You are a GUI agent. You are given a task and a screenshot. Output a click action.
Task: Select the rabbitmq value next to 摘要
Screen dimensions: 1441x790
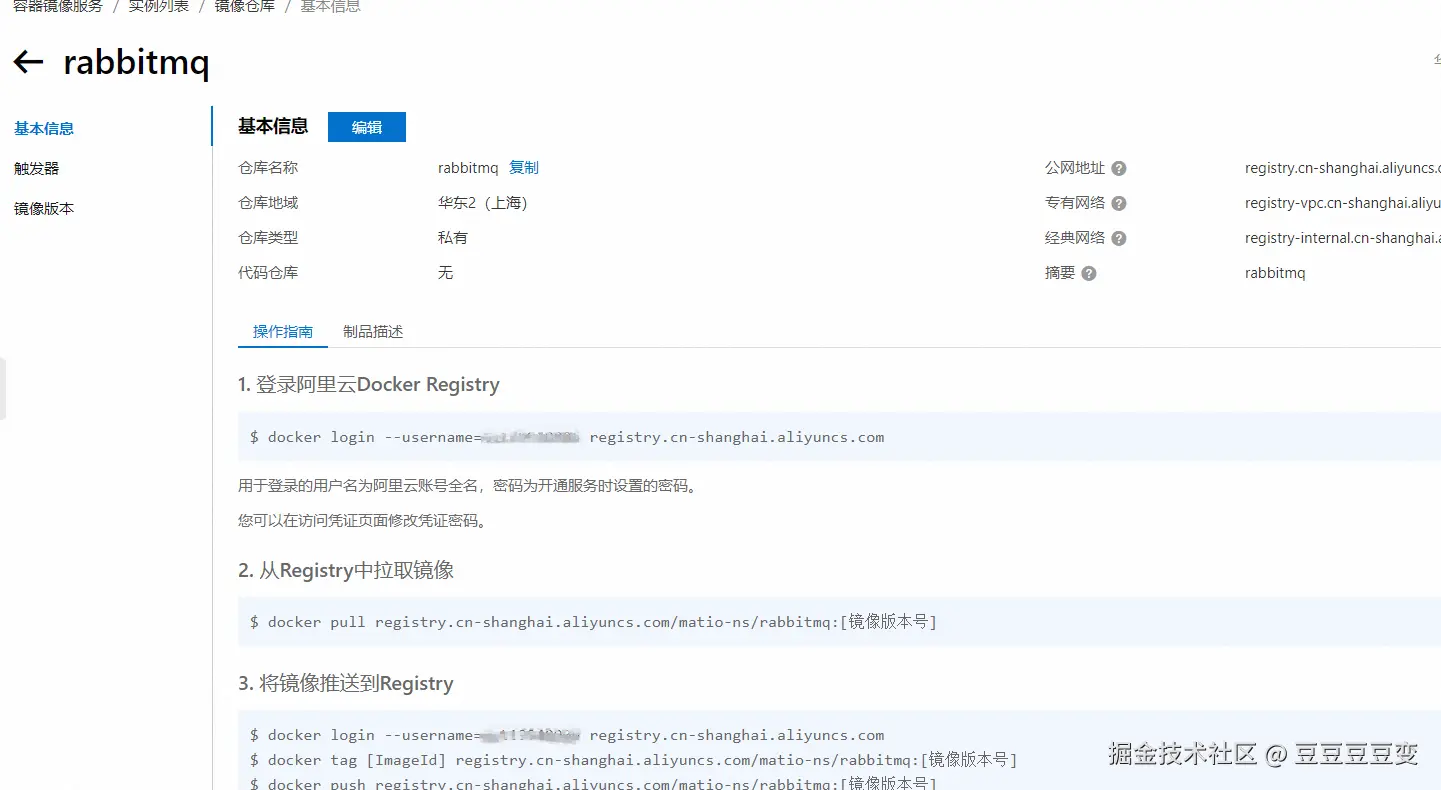tap(1275, 273)
